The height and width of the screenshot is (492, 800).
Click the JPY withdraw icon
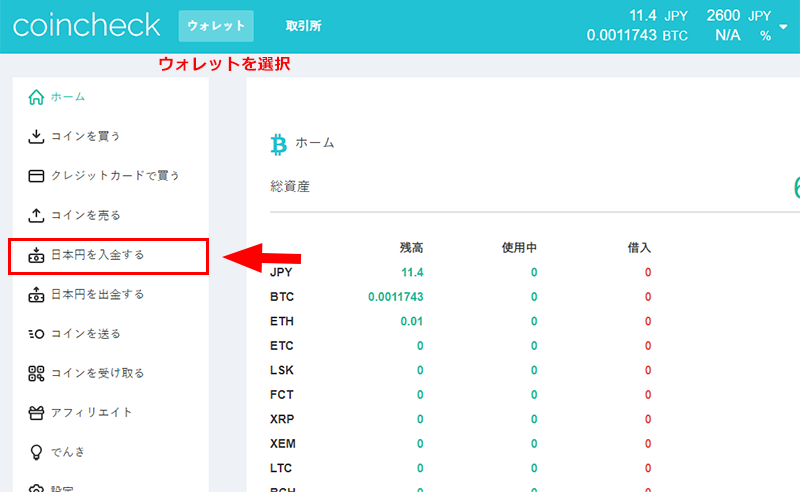coord(36,294)
